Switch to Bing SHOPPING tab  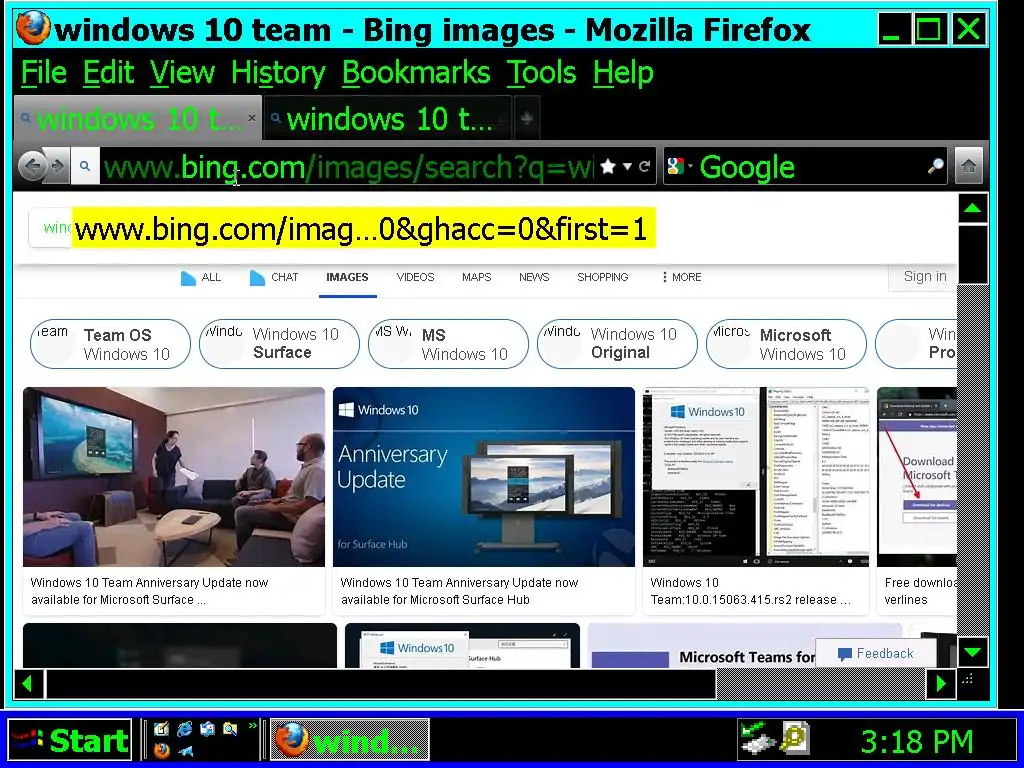click(x=603, y=277)
